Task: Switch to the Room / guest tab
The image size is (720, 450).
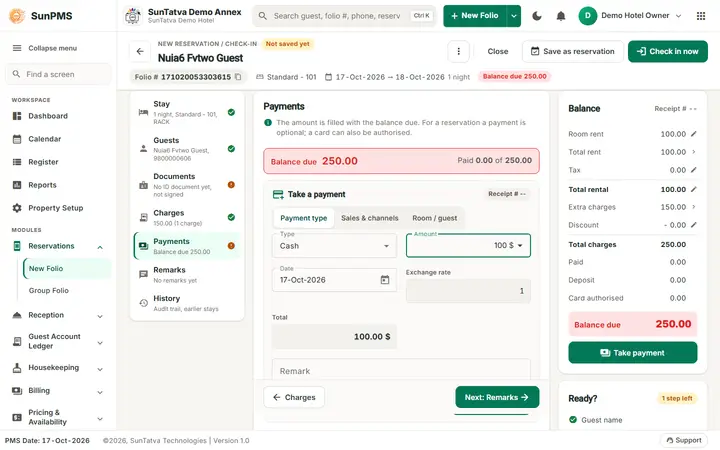Action: 434,218
